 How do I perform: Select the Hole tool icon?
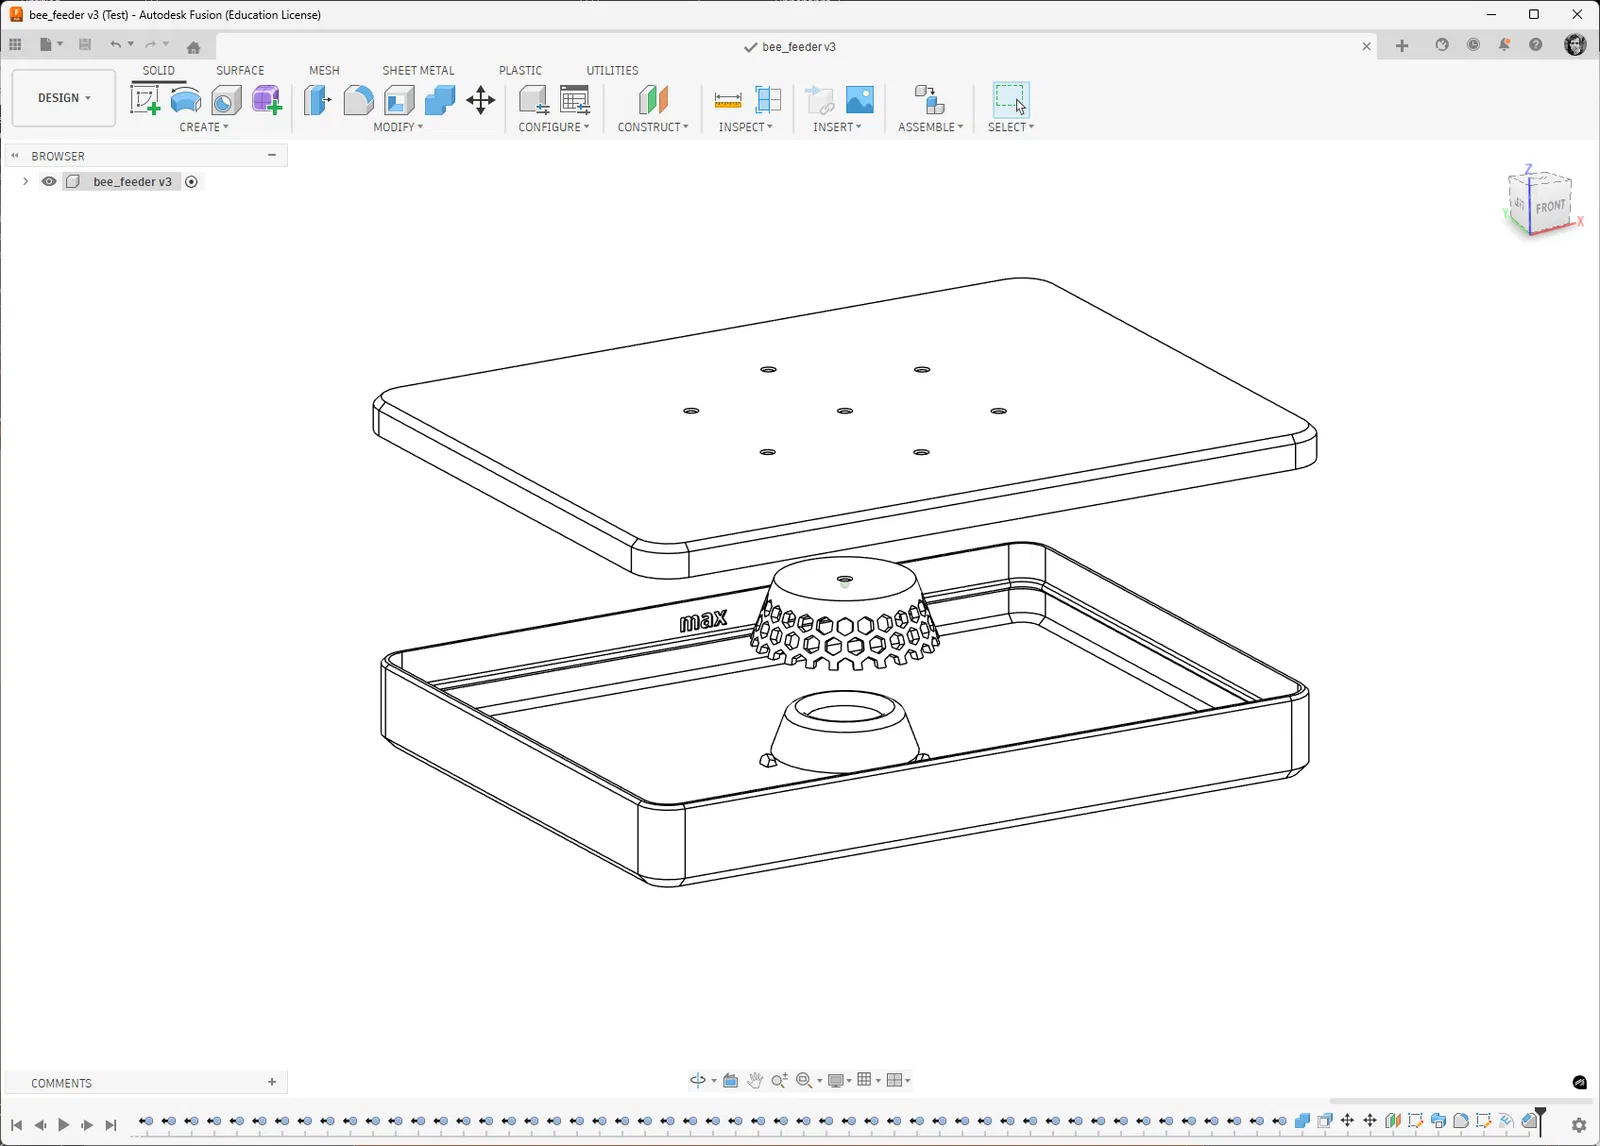click(226, 100)
